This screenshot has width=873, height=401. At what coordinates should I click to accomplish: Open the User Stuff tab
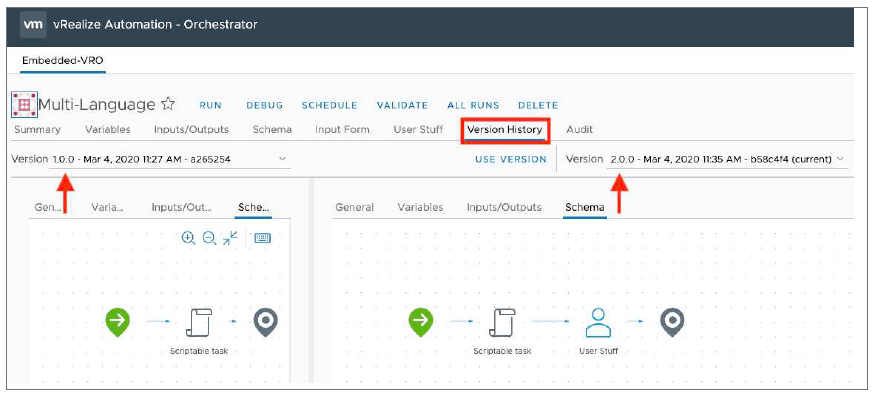pyautogui.click(x=418, y=129)
